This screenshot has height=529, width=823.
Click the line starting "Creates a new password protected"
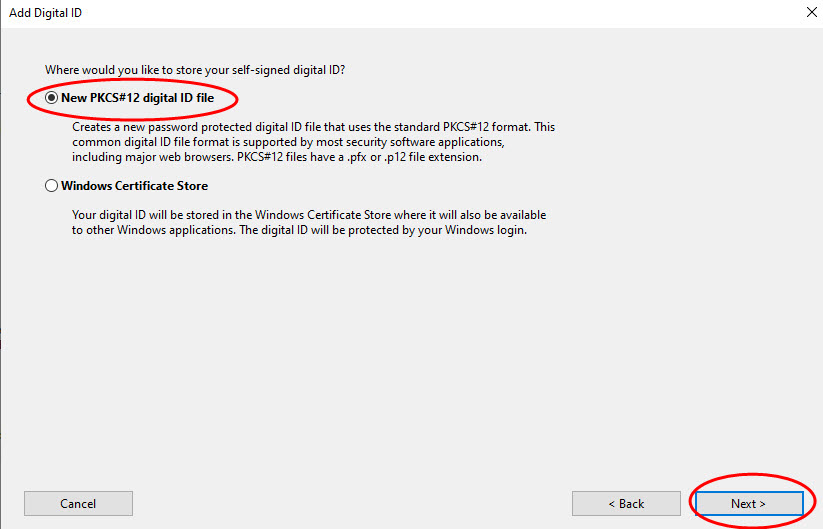313,127
